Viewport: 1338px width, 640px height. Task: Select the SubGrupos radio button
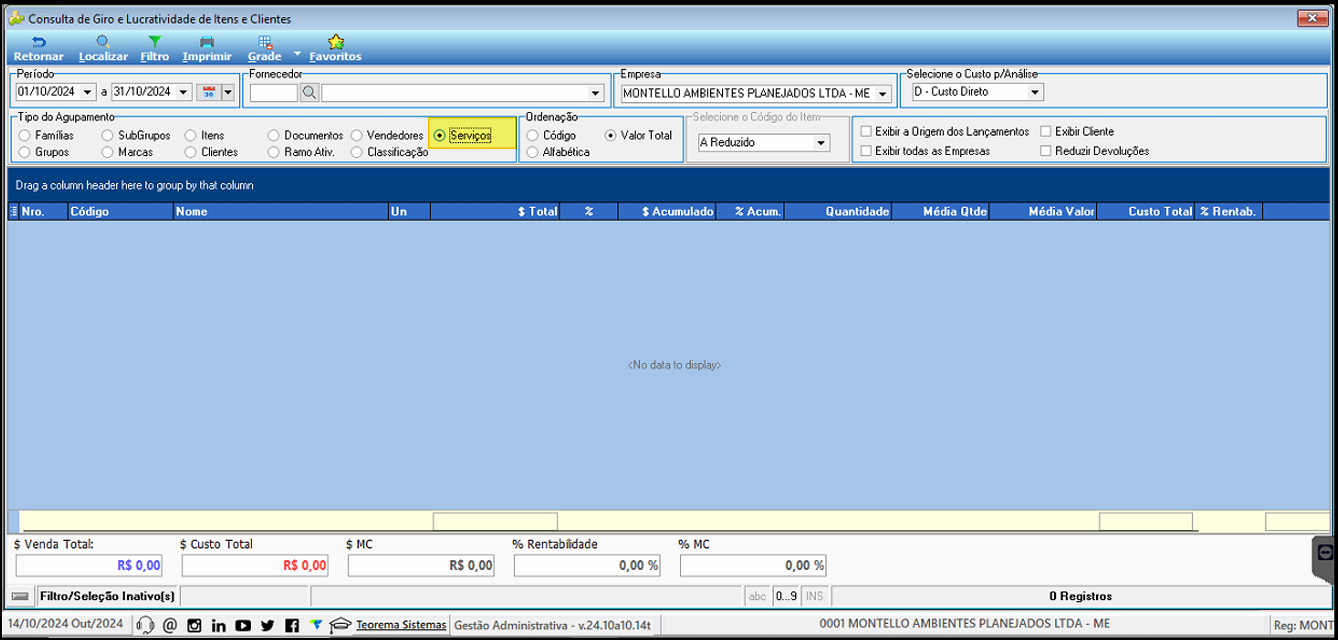tap(108, 135)
